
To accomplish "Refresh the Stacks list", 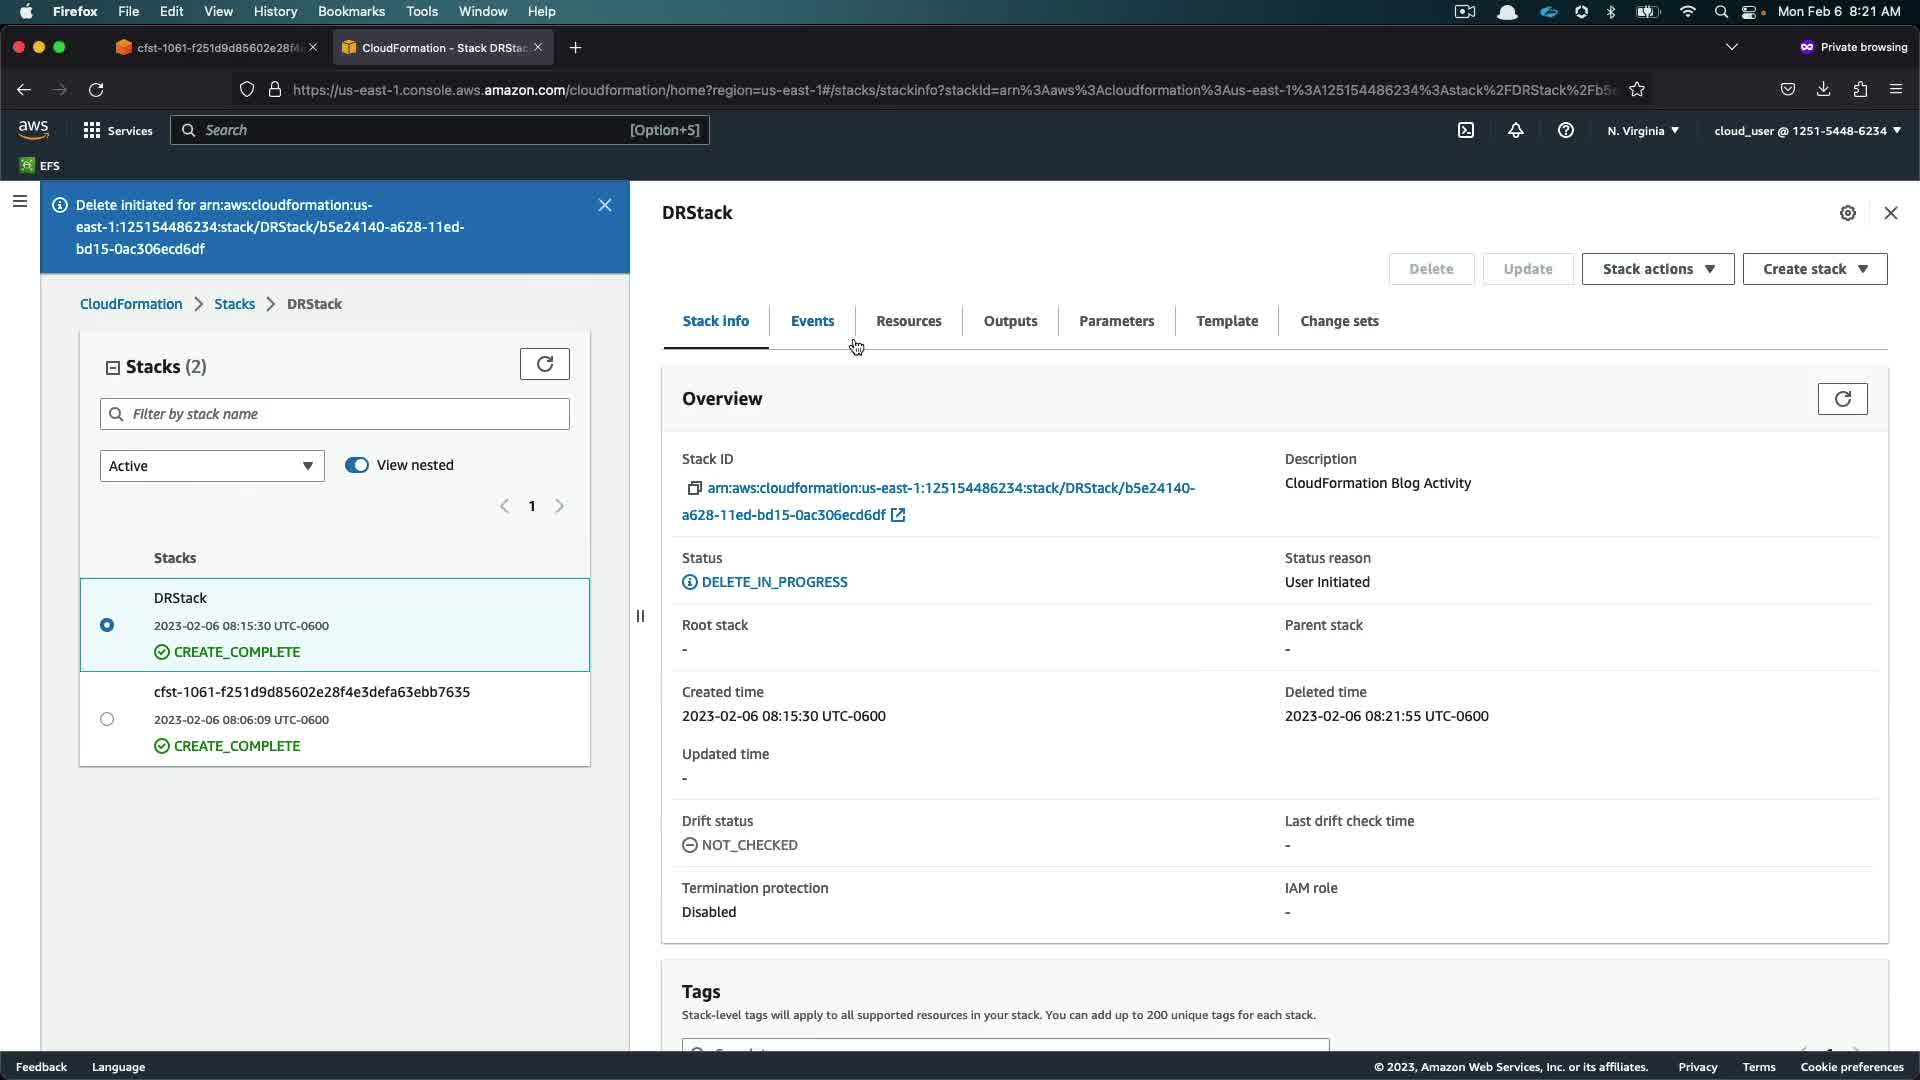I will [x=545, y=364].
